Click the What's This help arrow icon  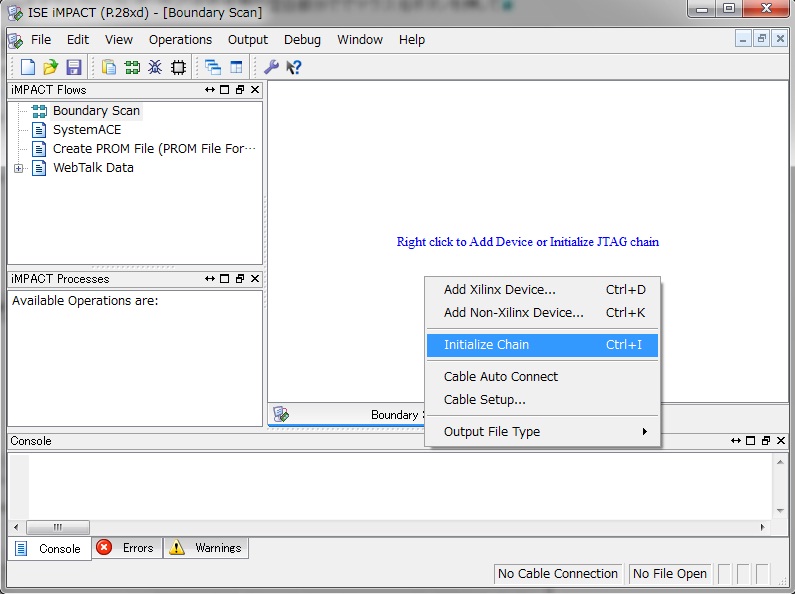coord(294,67)
